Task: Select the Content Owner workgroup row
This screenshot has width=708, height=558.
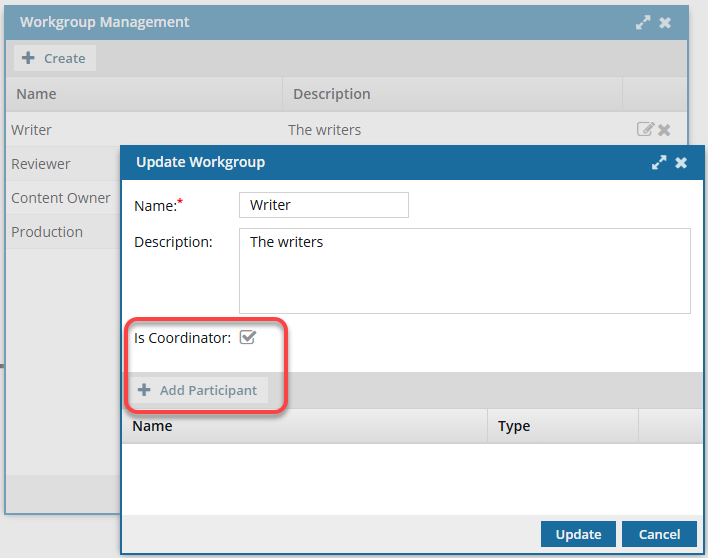Action: (60, 198)
